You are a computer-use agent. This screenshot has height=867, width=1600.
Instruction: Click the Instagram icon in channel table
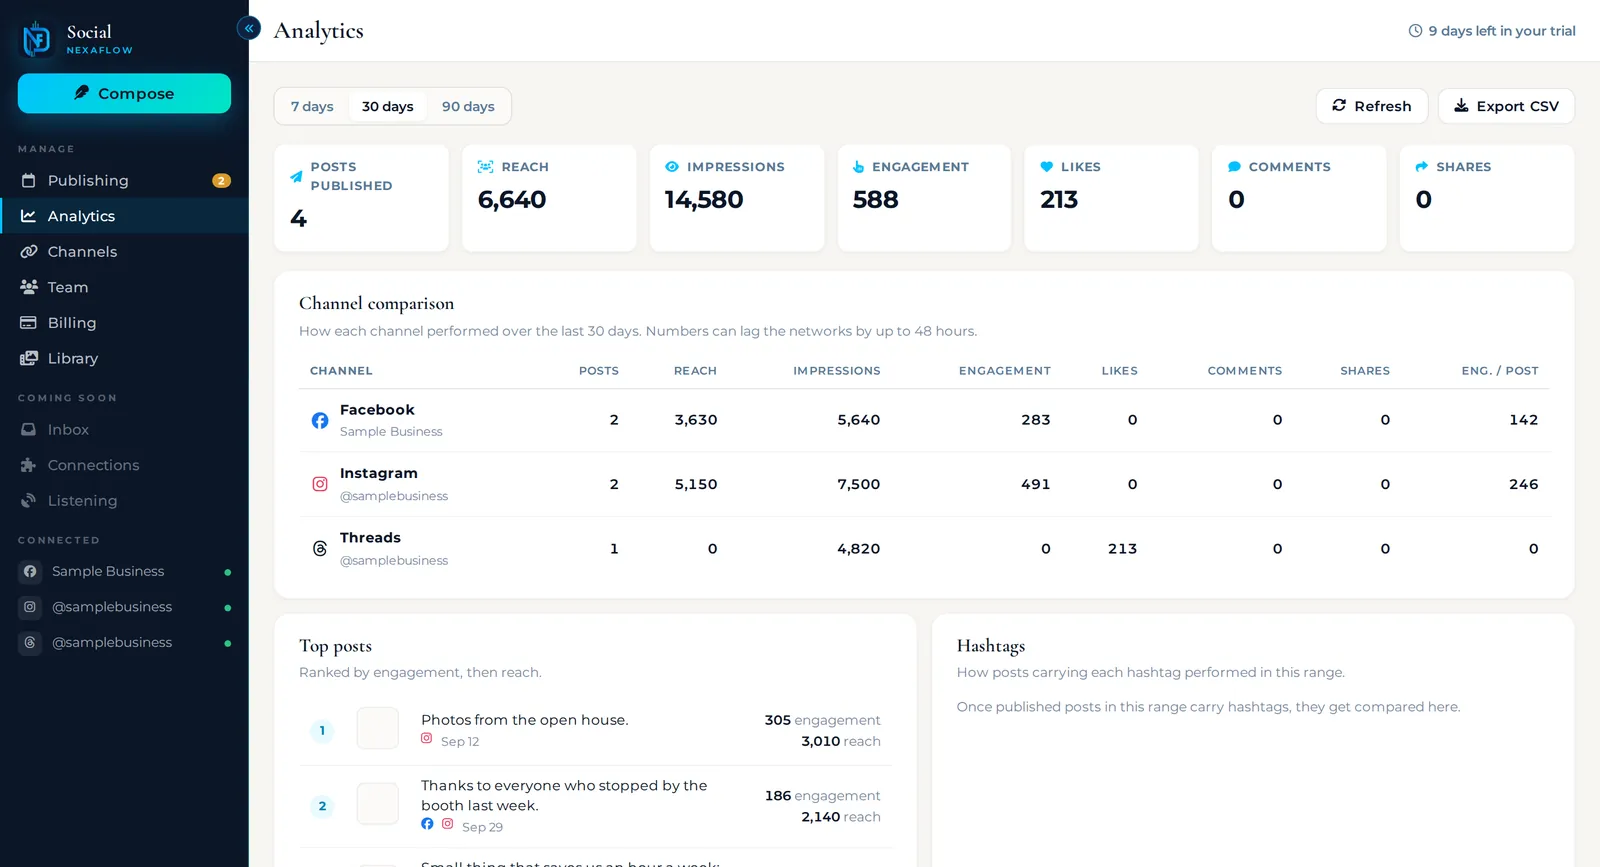click(x=320, y=484)
